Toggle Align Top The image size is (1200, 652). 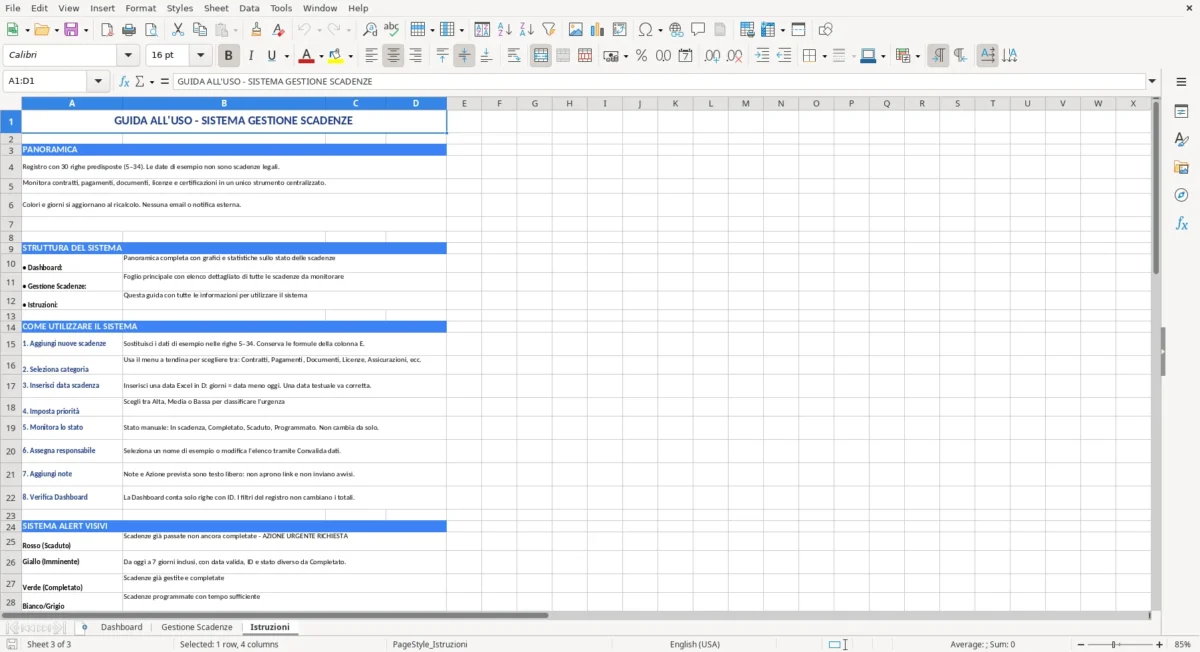point(442,56)
